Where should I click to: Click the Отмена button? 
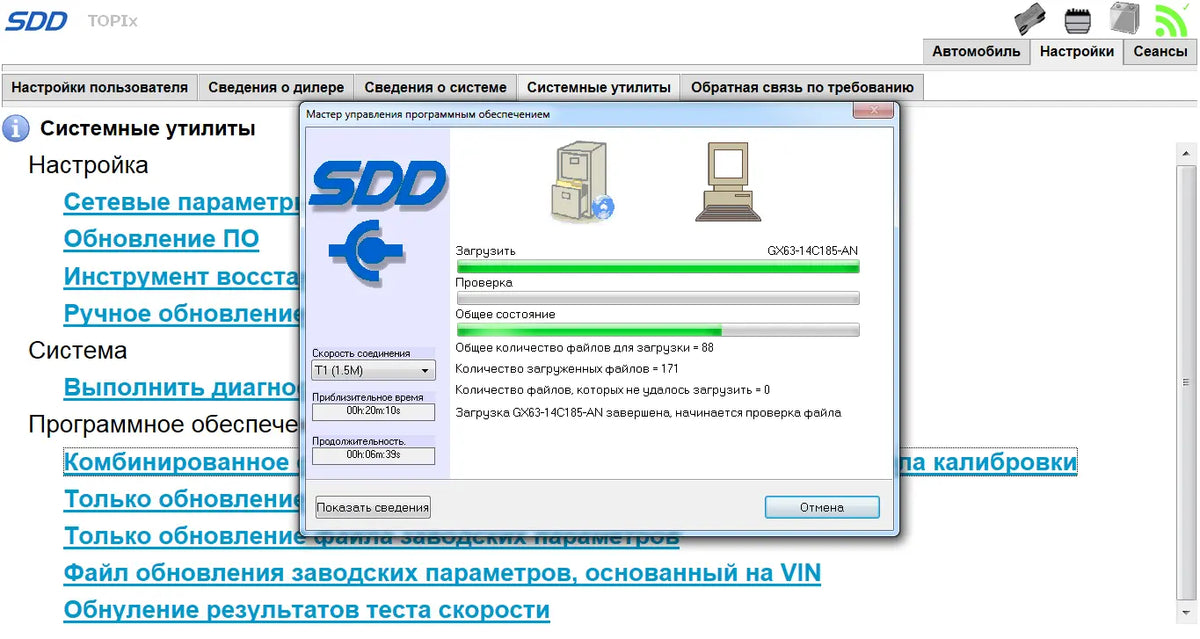tap(822, 508)
